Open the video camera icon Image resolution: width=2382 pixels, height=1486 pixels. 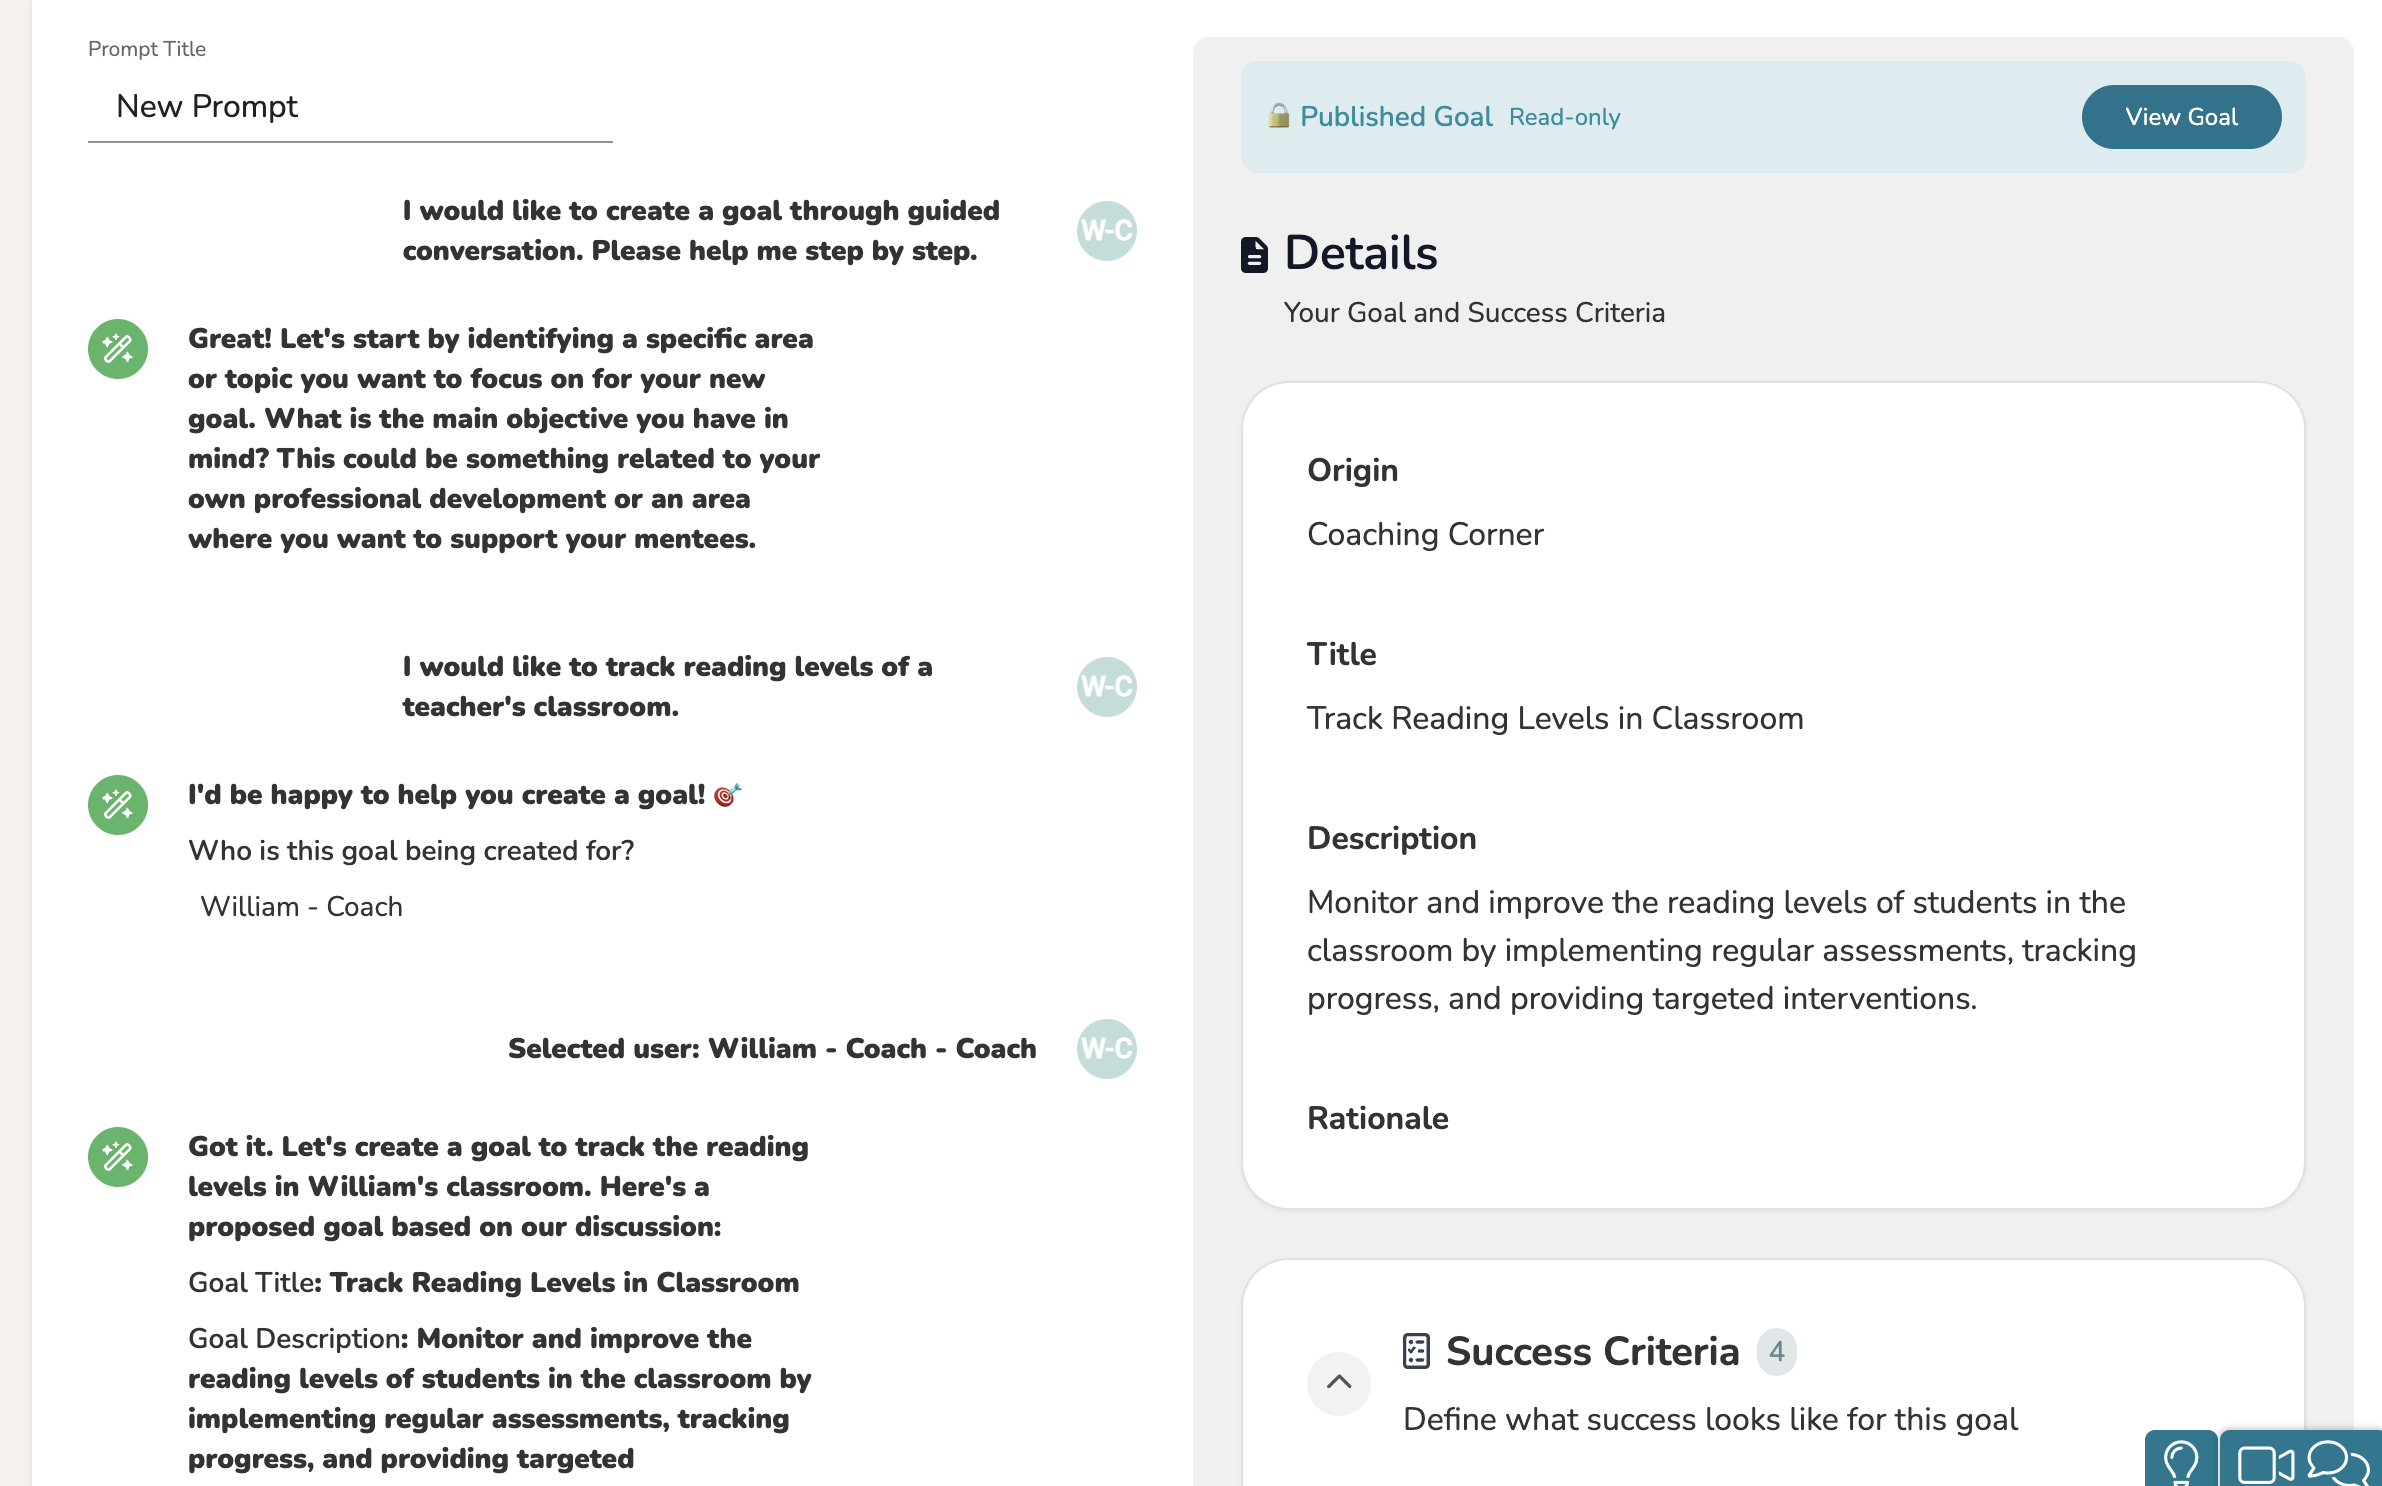(2264, 1464)
